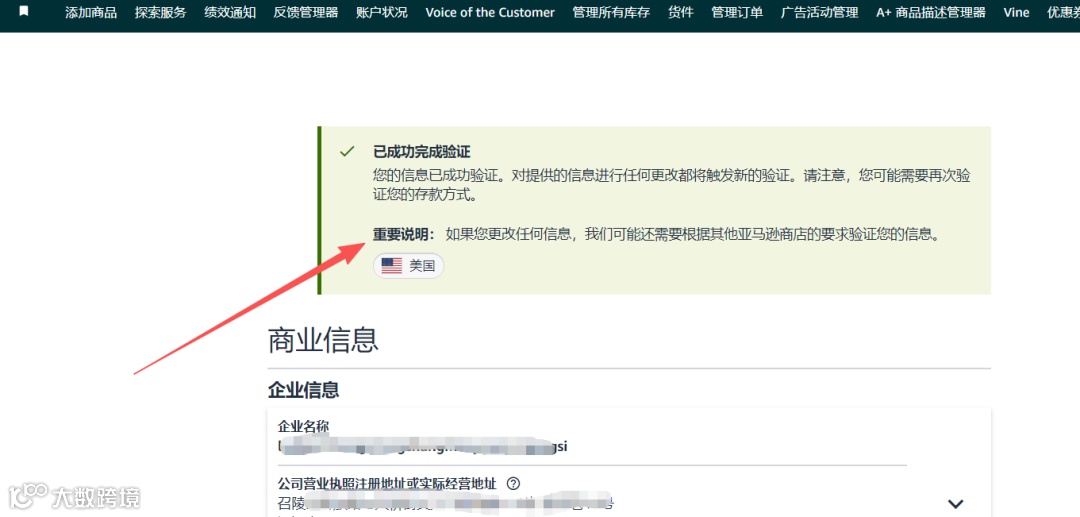Open the 添加商品 menu item
This screenshot has width=1080, height=517.
(x=91, y=12)
